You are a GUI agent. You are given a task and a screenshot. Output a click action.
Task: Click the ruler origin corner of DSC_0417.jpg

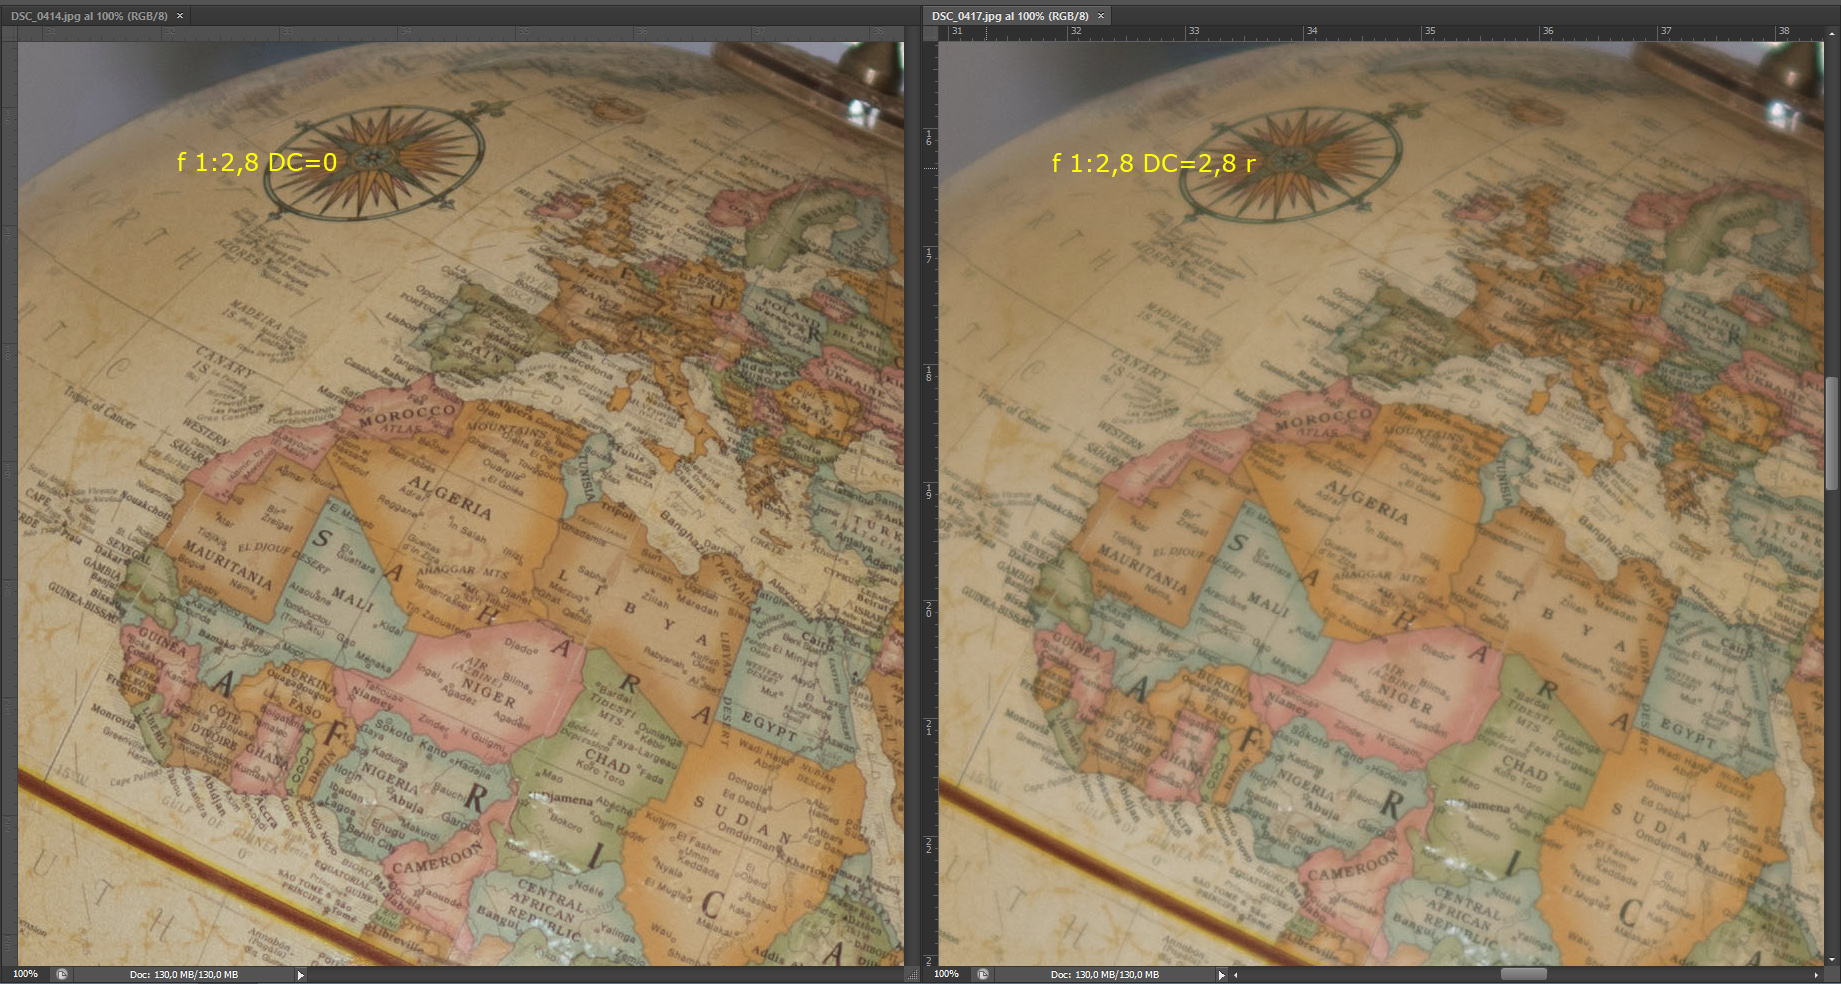[x=930, y=33]
